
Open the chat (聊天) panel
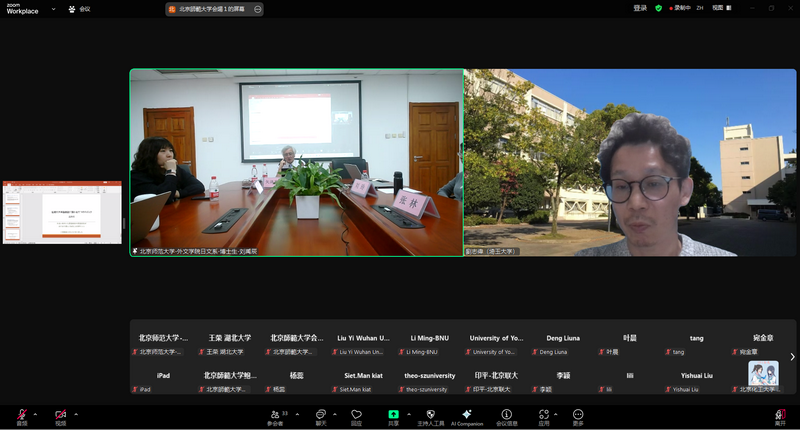point(321,415)
